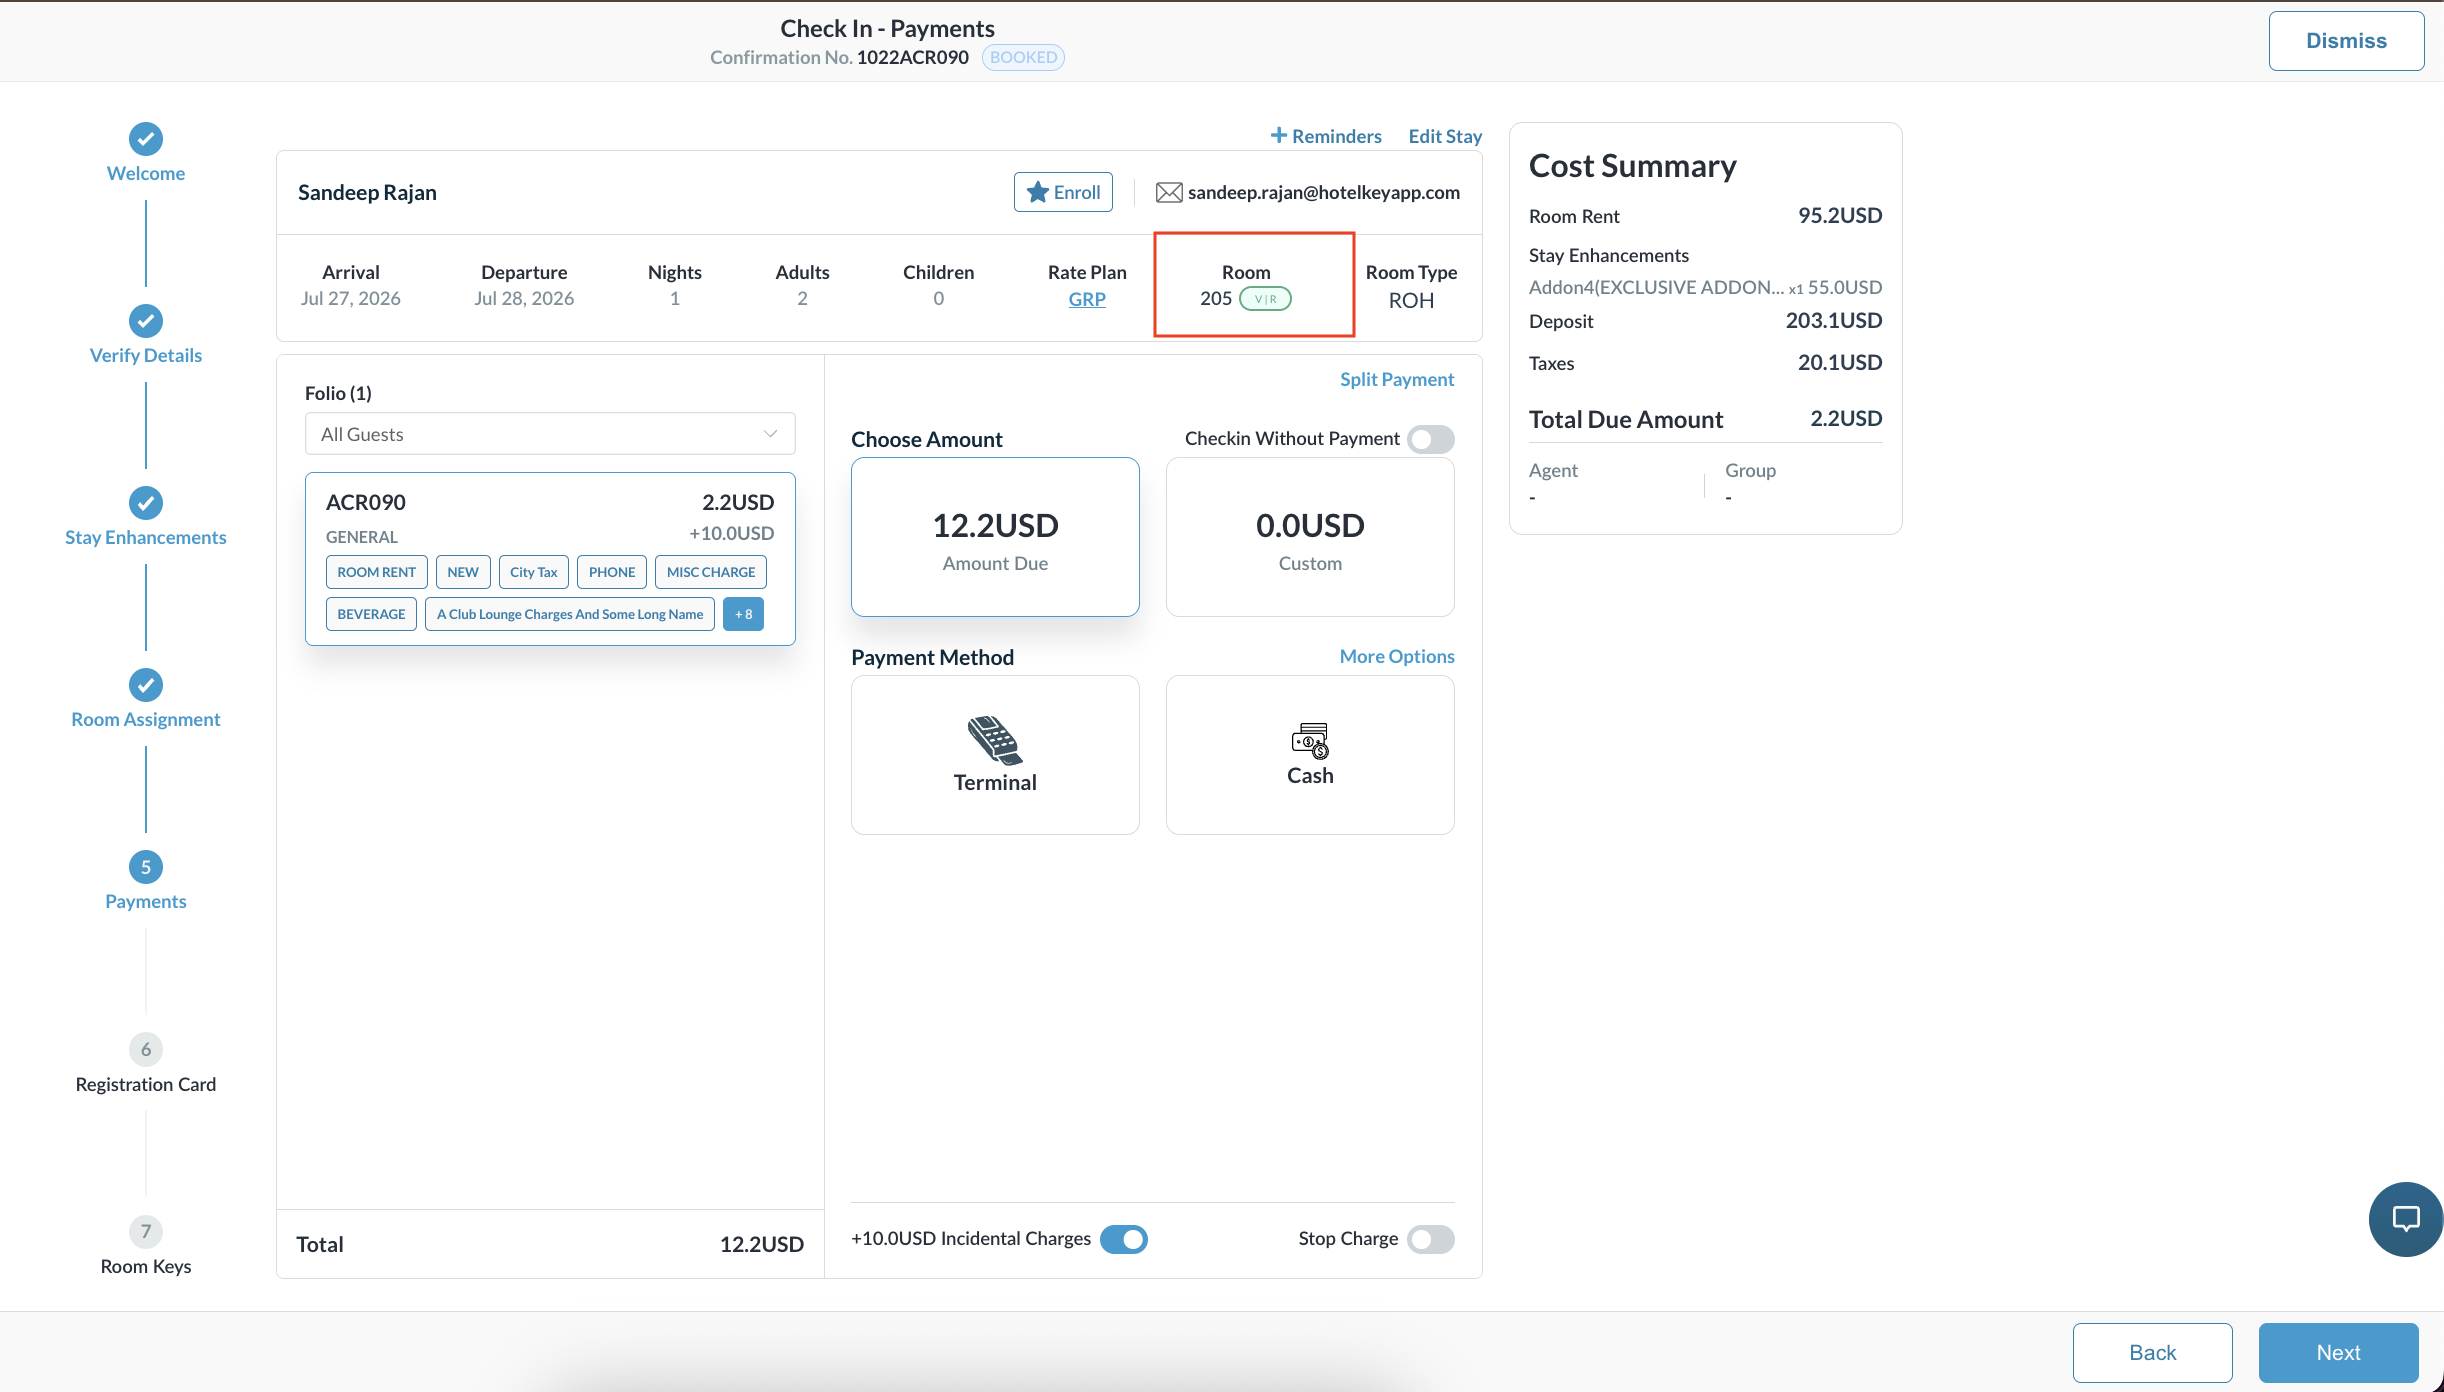Go to the Stay Enhancements step label
2444x1392 pixels.
(x=146, y=537)
